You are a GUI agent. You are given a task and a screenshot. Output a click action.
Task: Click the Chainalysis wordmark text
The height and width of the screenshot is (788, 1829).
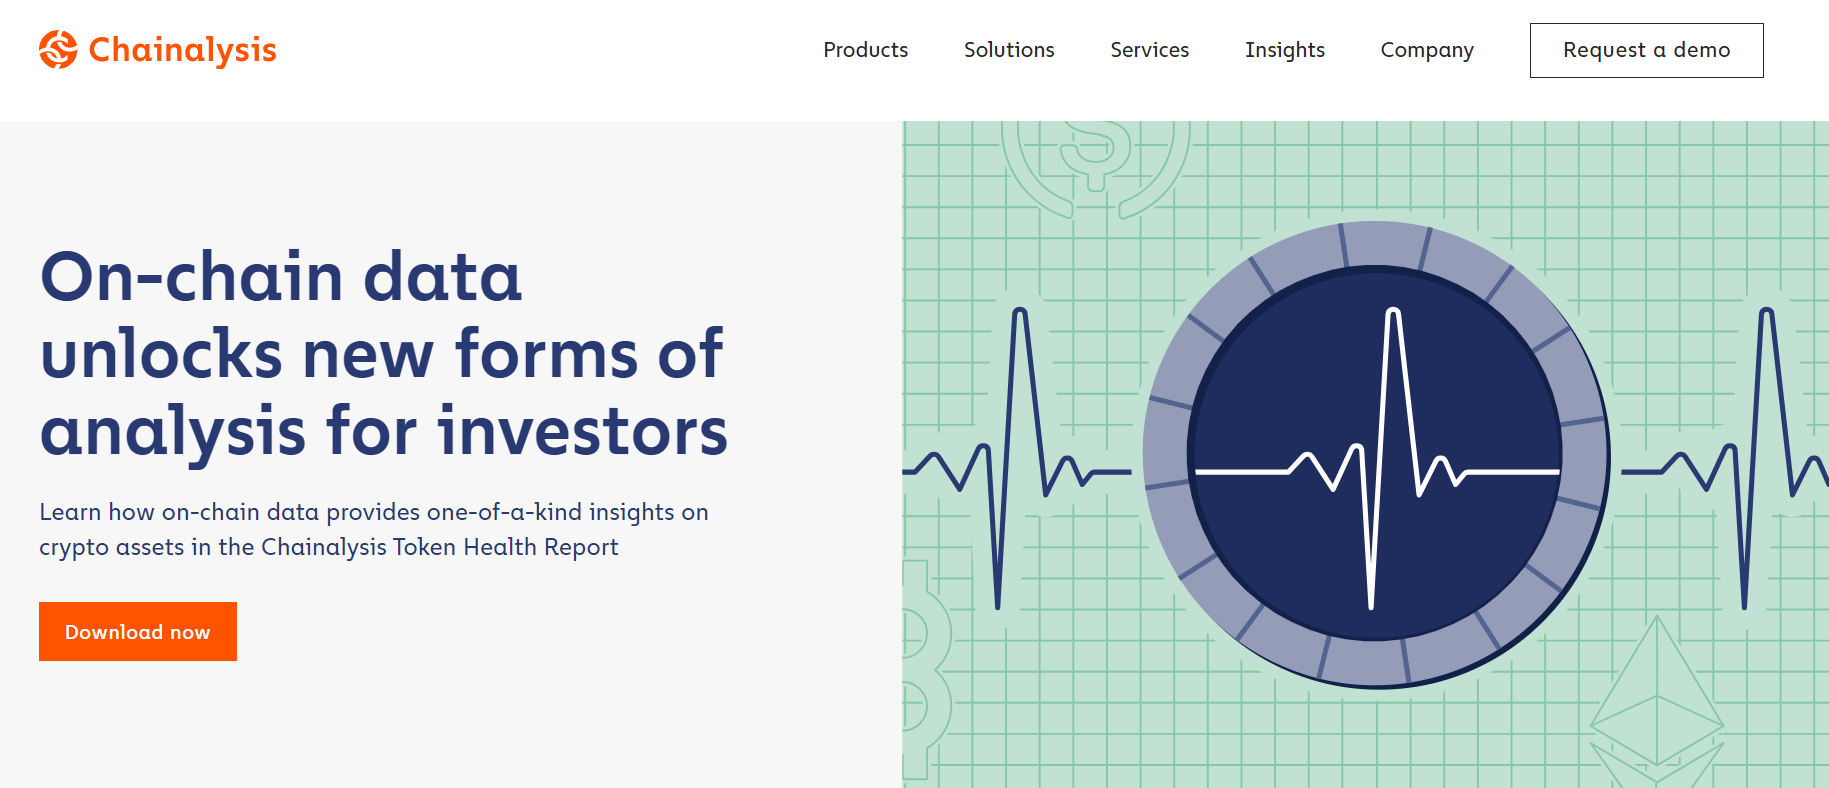[182, 50]
